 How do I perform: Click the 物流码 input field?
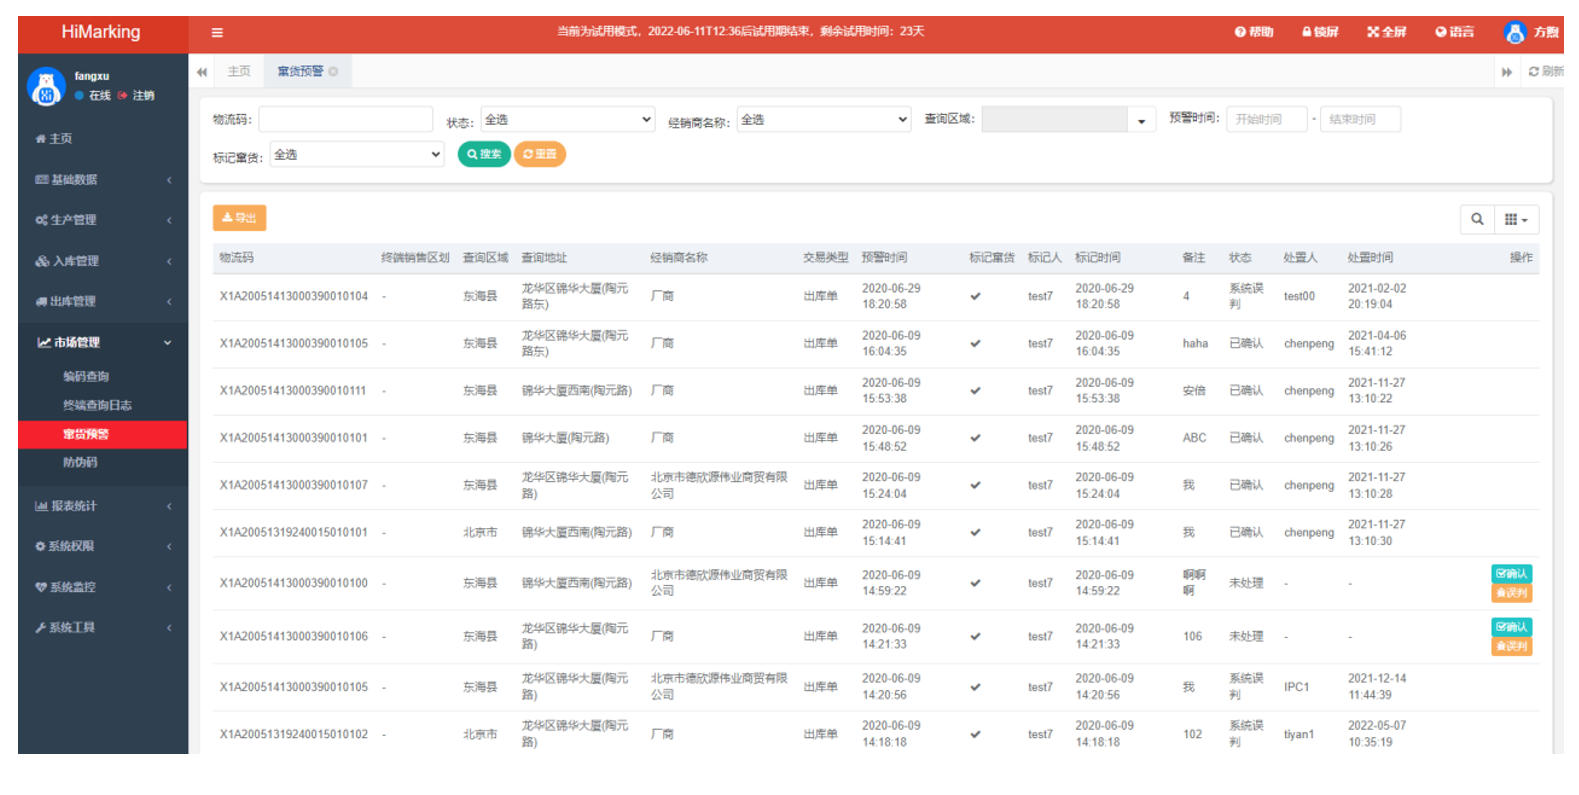(x=345, y=120)
